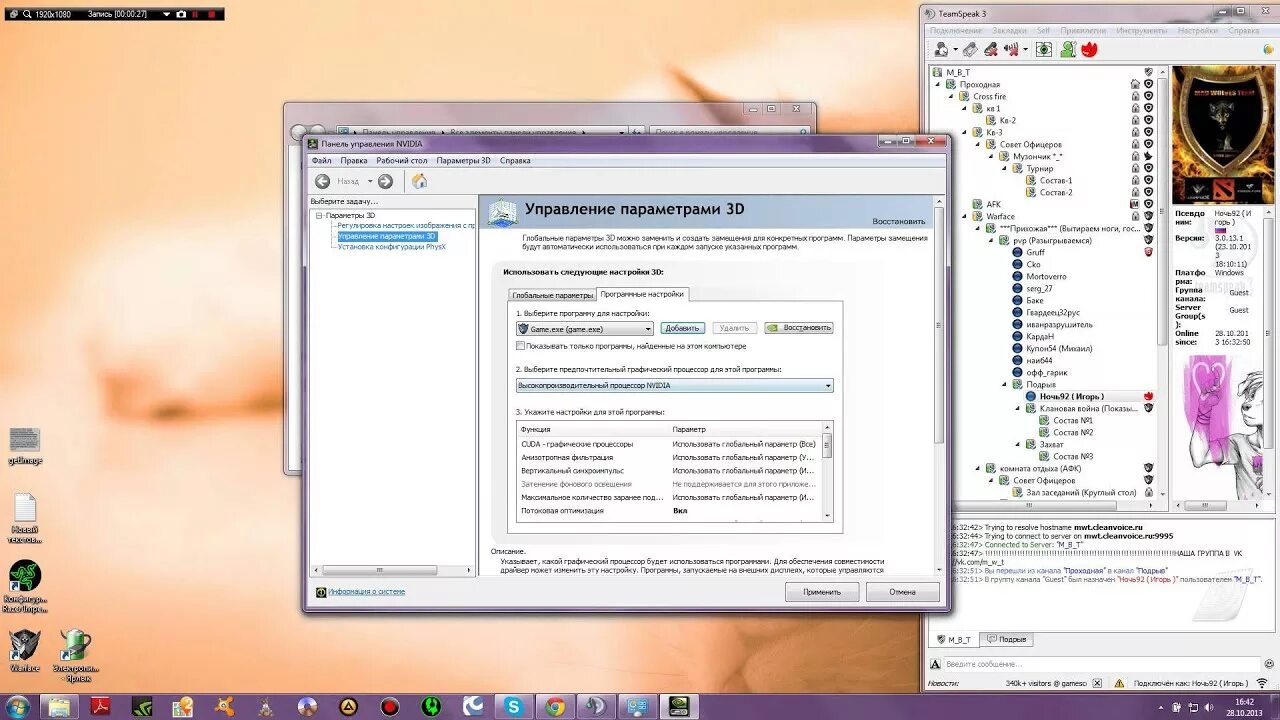Click header 'Восстановить' link

(899, 221)
